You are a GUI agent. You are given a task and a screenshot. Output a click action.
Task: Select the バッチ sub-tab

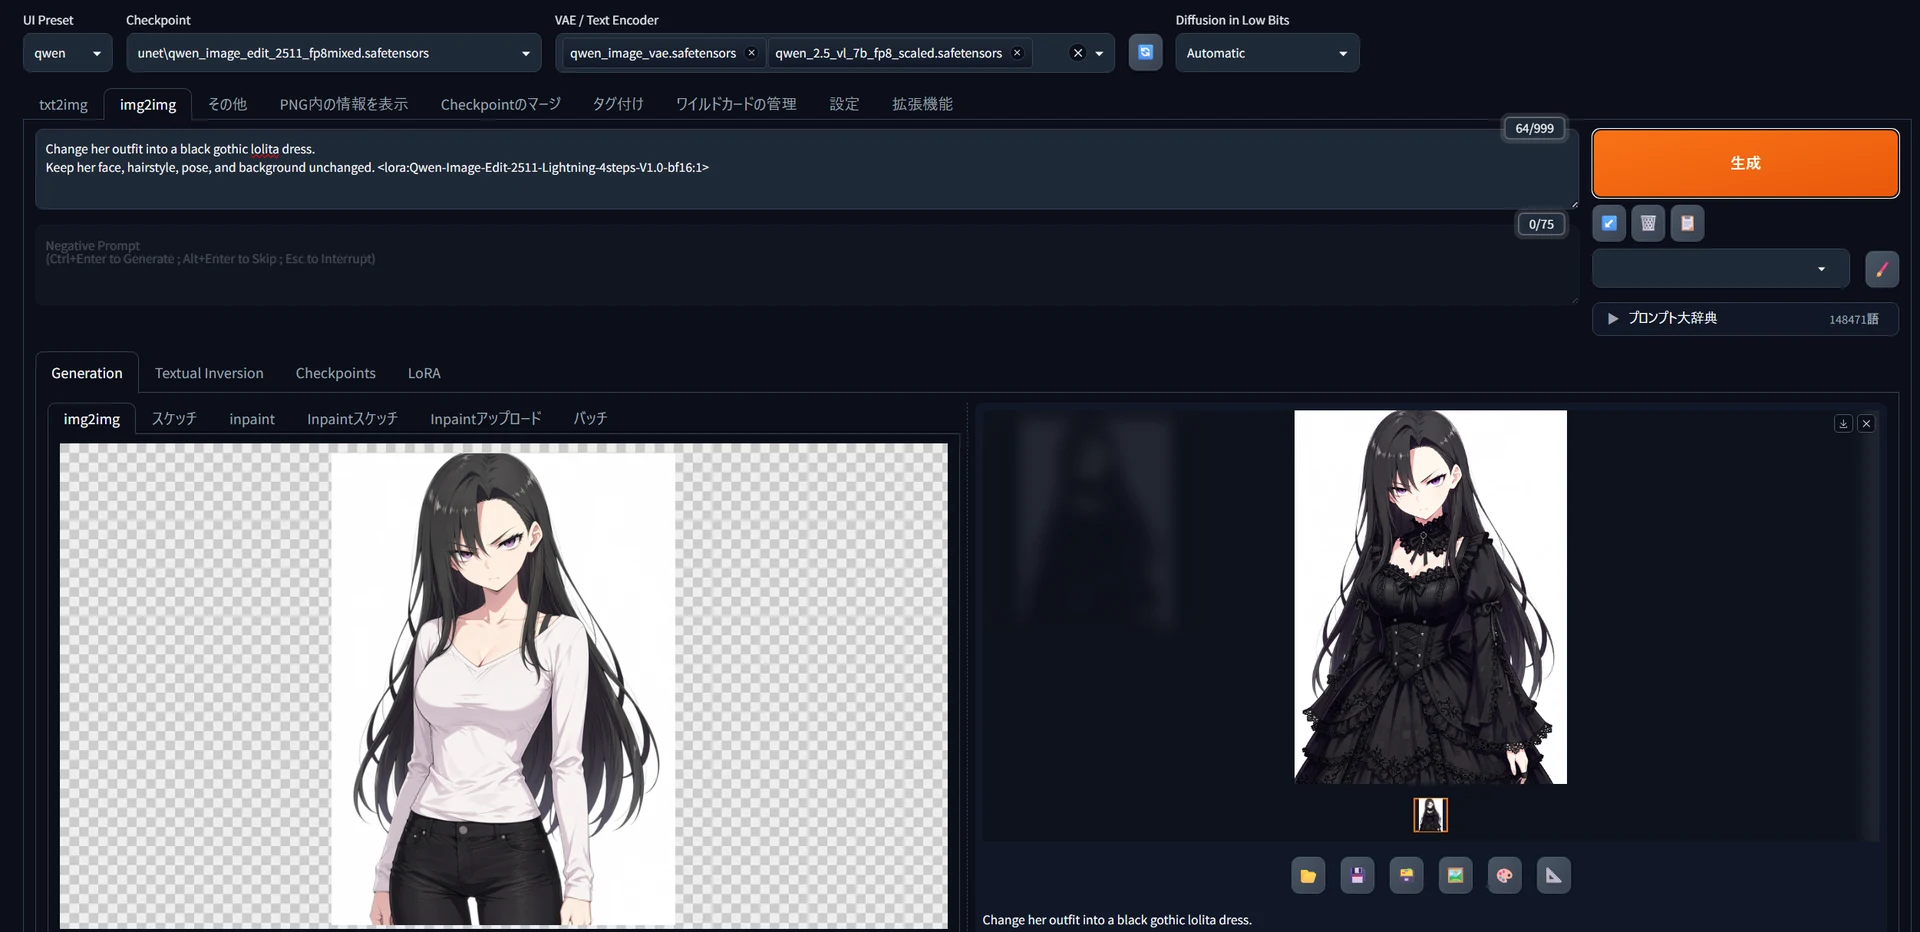590,419
